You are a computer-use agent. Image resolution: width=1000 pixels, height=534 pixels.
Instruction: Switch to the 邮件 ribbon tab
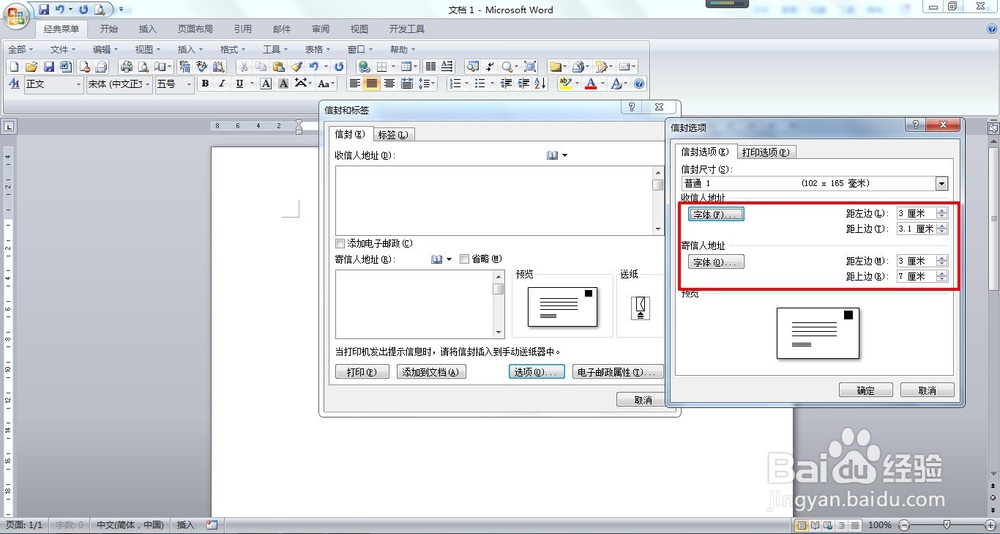coord(281,29)
